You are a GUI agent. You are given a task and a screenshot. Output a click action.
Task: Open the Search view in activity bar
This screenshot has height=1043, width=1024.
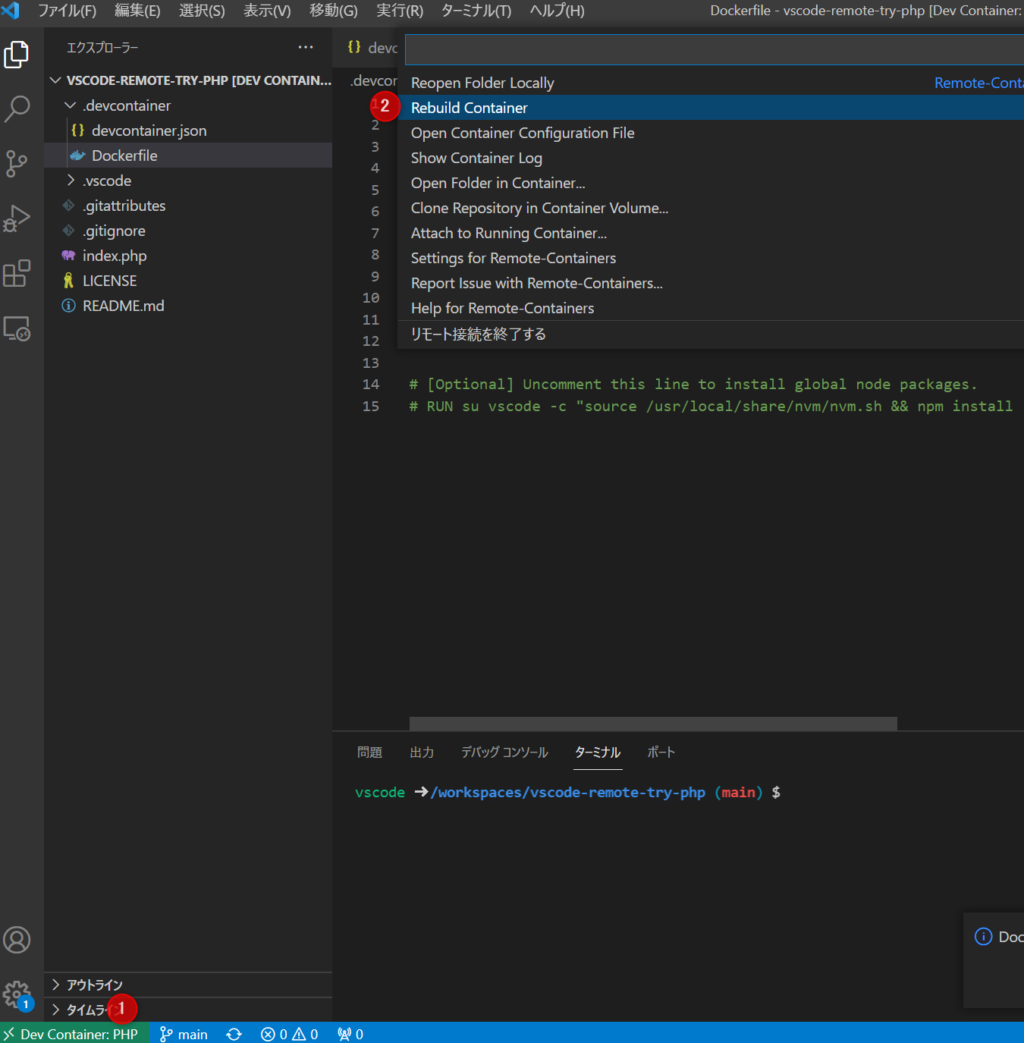tap(17, 108)
